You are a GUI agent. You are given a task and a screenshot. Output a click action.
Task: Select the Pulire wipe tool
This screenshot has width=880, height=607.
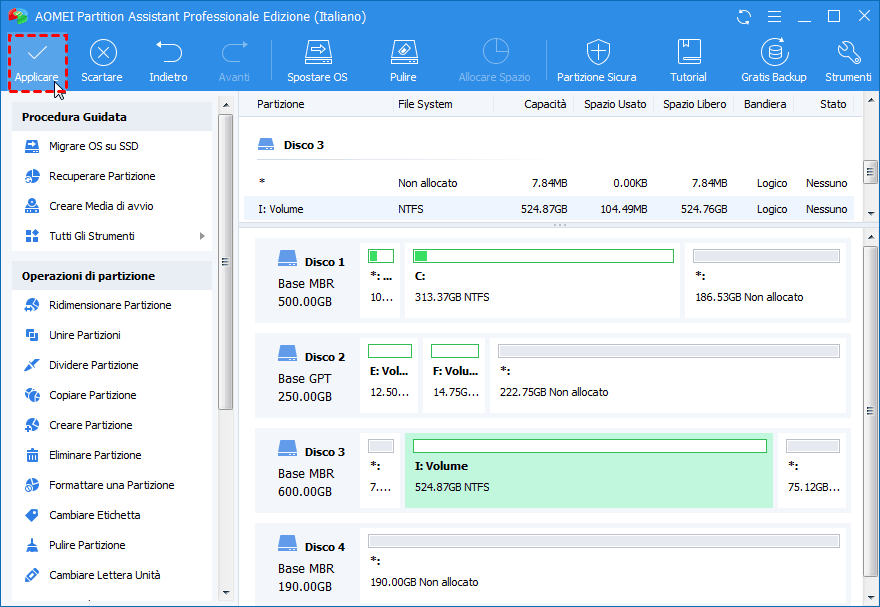[403, 52]
